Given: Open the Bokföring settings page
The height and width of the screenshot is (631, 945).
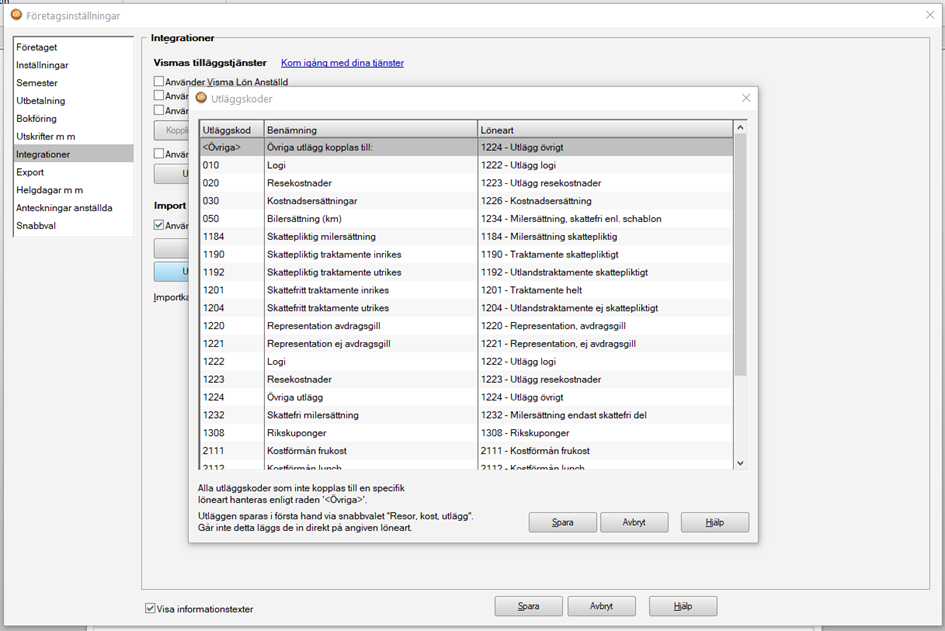Looking at the screenshot, I should [x=73, y=119].
